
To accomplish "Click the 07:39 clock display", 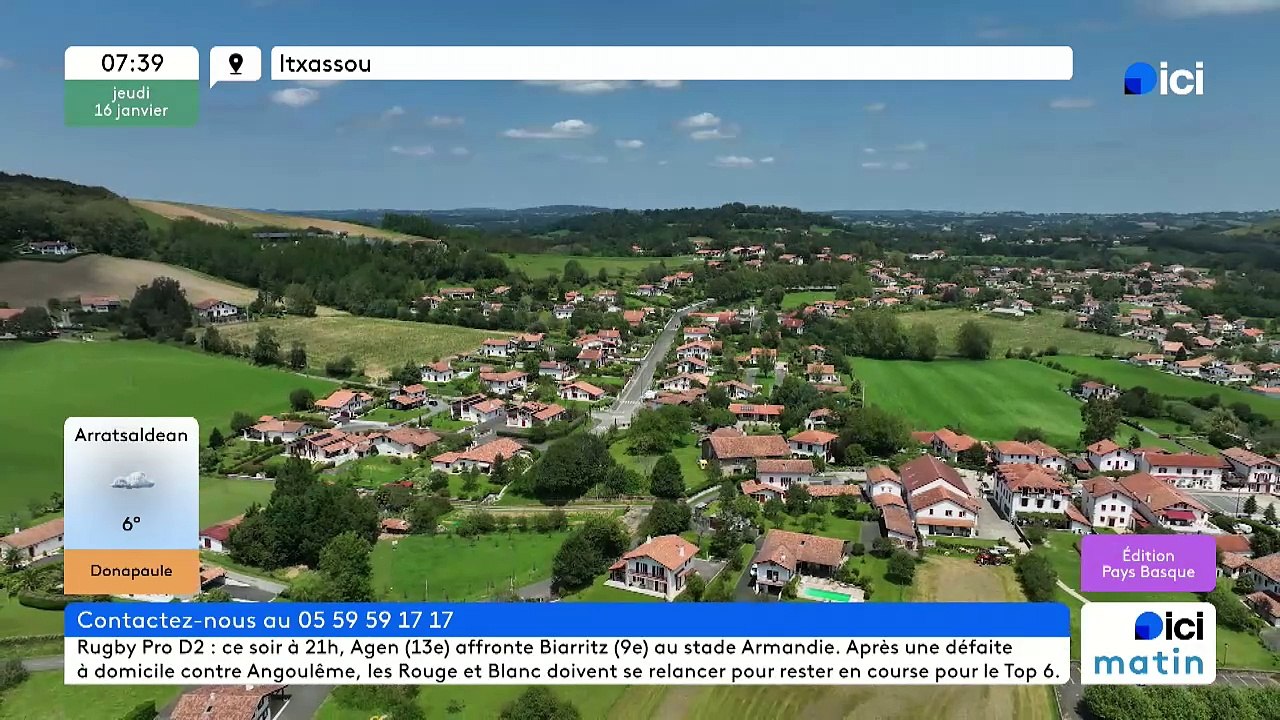I will pos(132,63).
